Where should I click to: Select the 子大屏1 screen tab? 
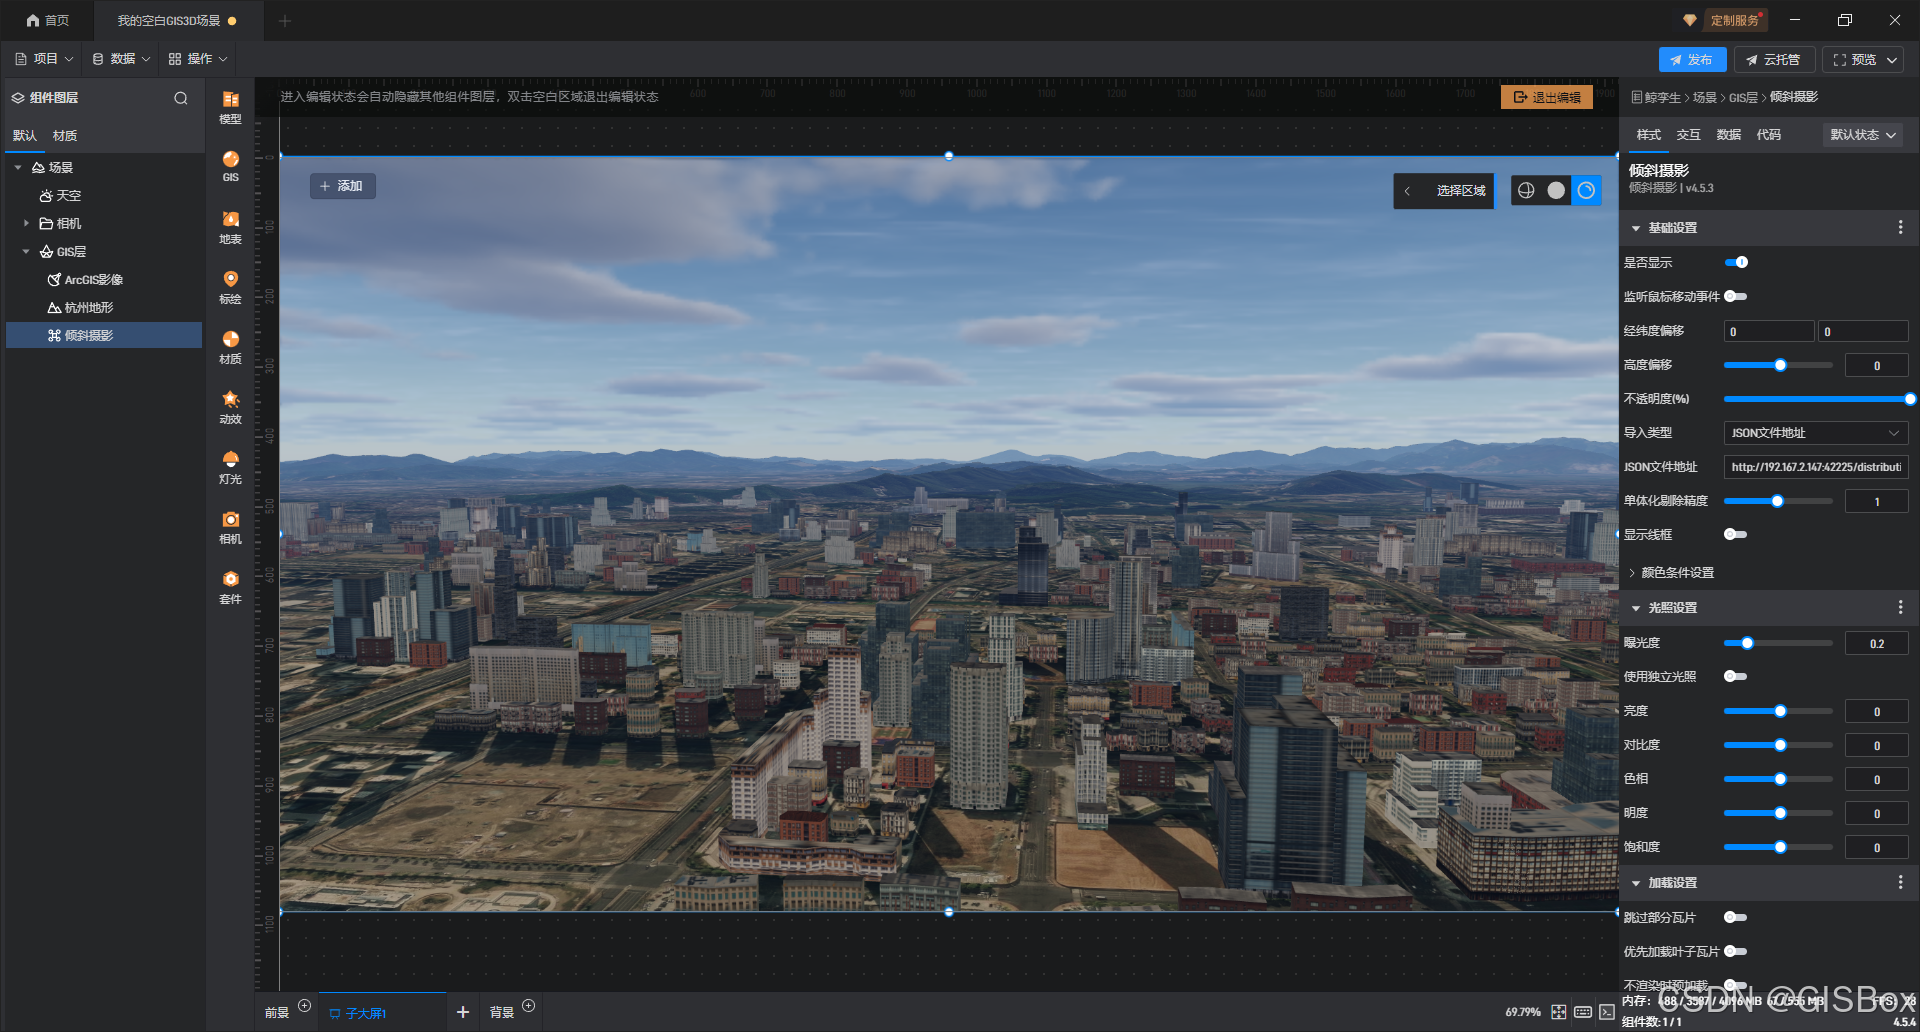382,1012
